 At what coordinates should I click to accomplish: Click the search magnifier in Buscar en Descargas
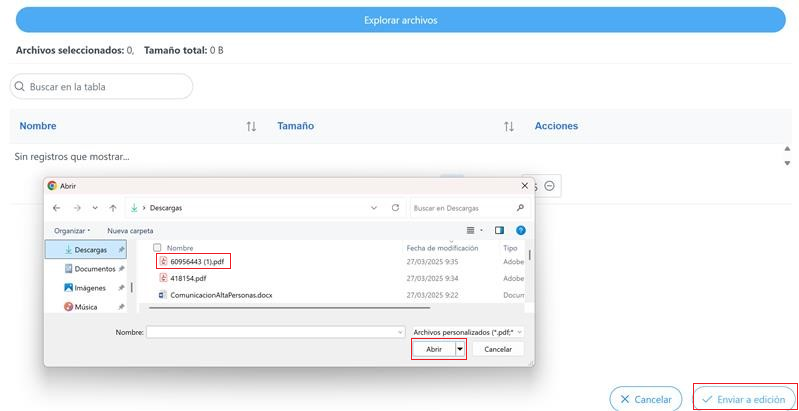click(x=520, y=208)
